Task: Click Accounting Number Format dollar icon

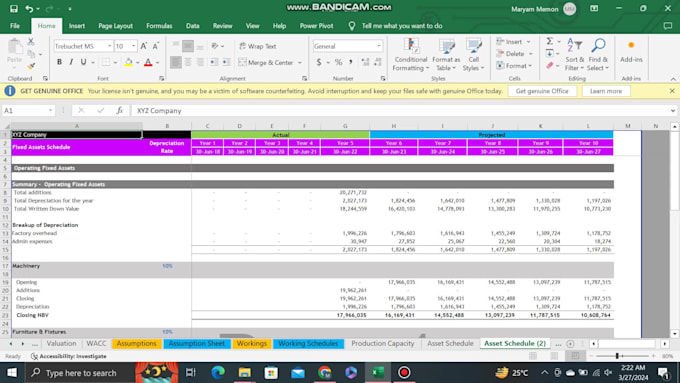Action: click(x=319, y=62)
